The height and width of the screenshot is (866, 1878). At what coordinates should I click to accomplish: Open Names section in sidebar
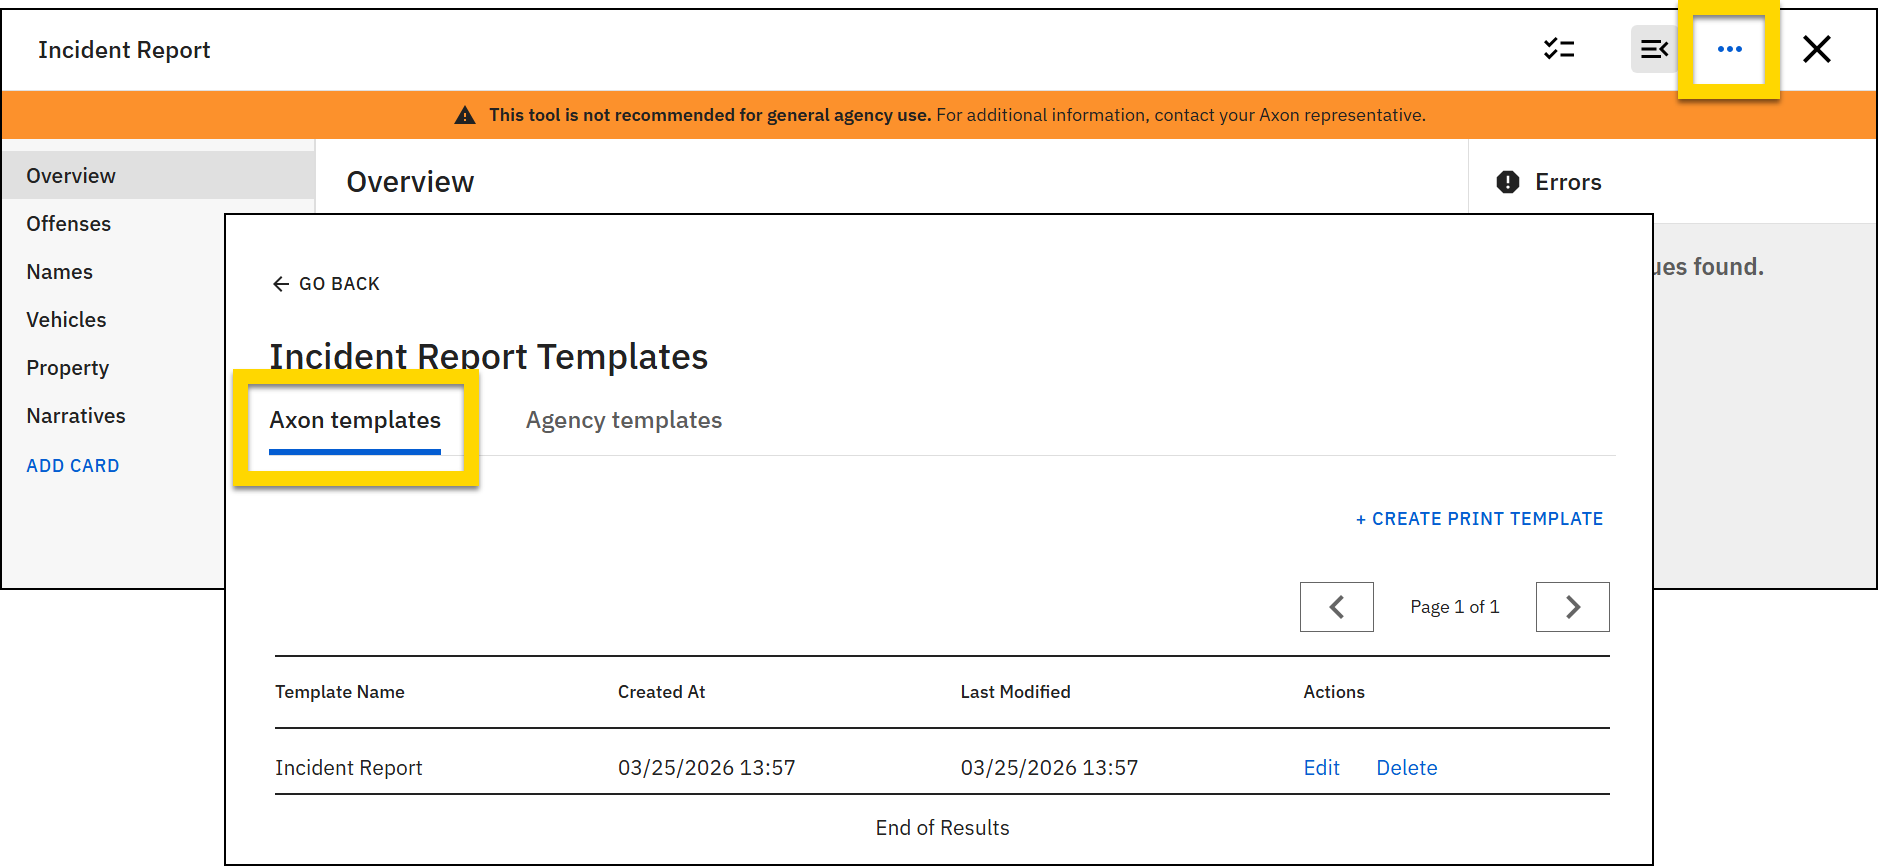click(59, 272)
